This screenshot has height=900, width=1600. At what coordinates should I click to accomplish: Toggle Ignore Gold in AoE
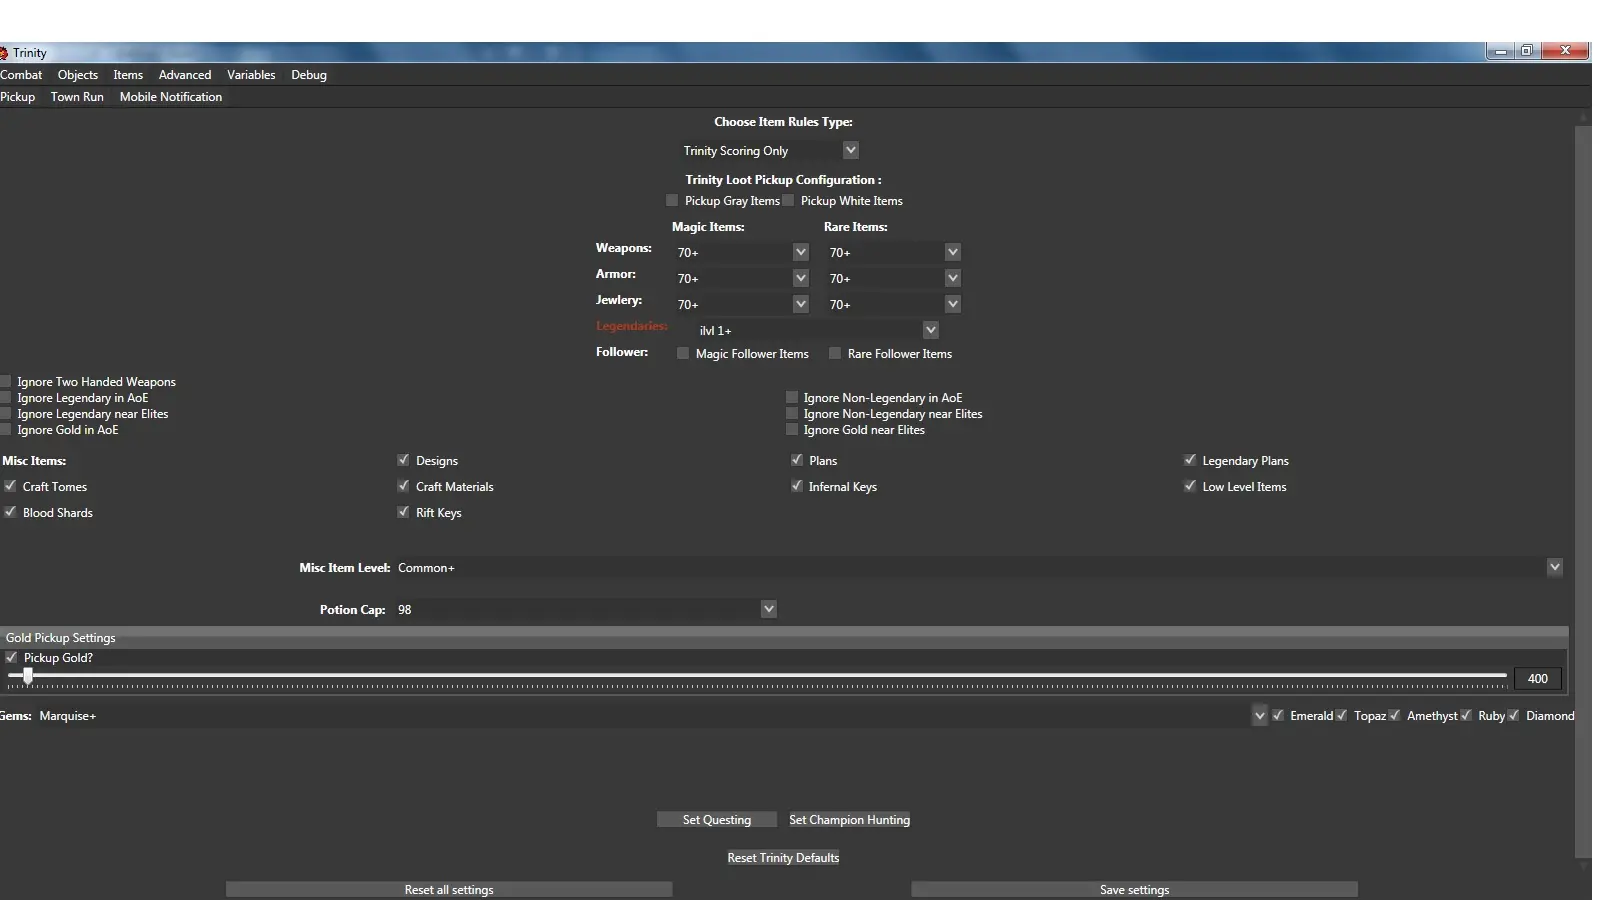coord(6,430)
